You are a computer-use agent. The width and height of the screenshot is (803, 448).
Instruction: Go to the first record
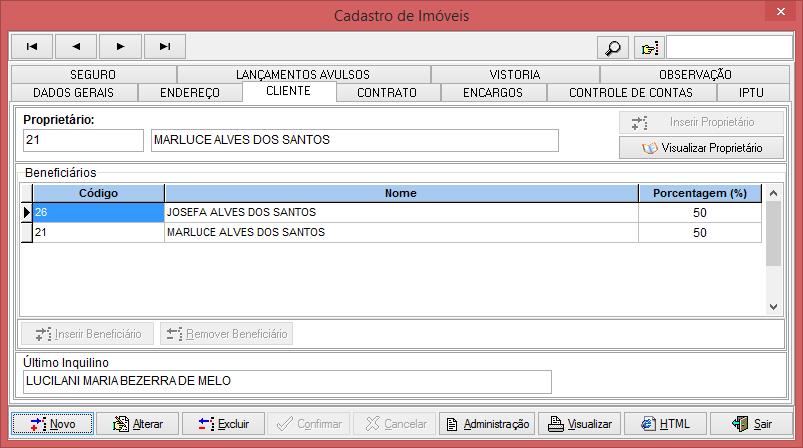pos(31,46)
